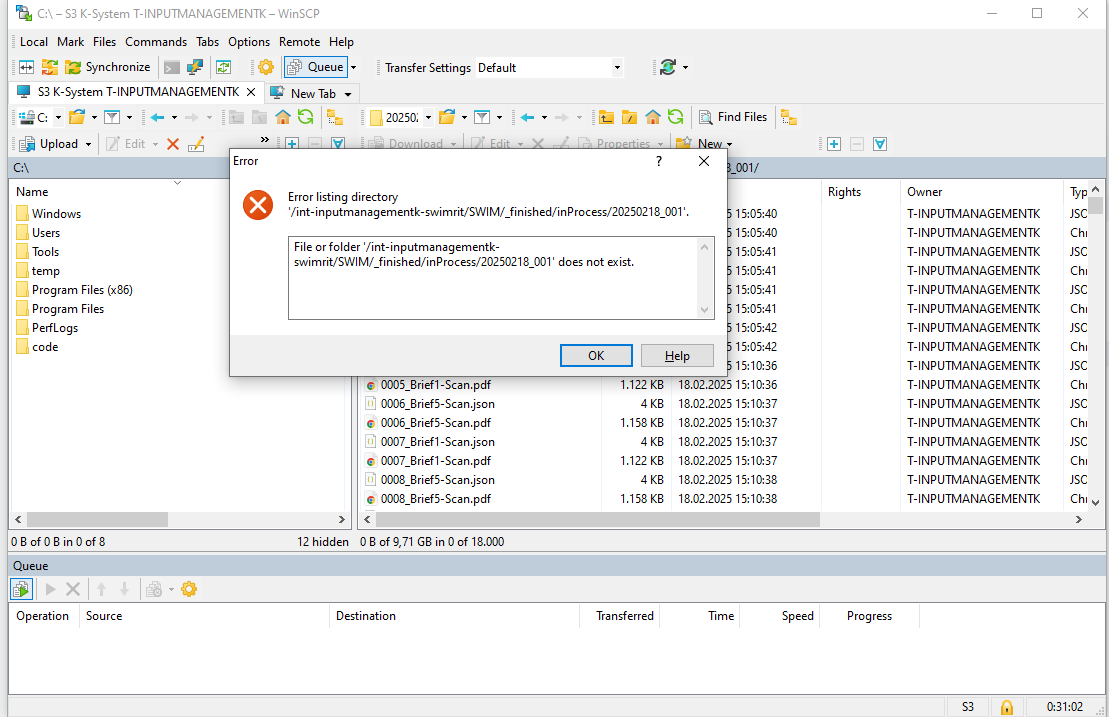
Task: Click Help in the Error dialog
Action: [677, 355]
